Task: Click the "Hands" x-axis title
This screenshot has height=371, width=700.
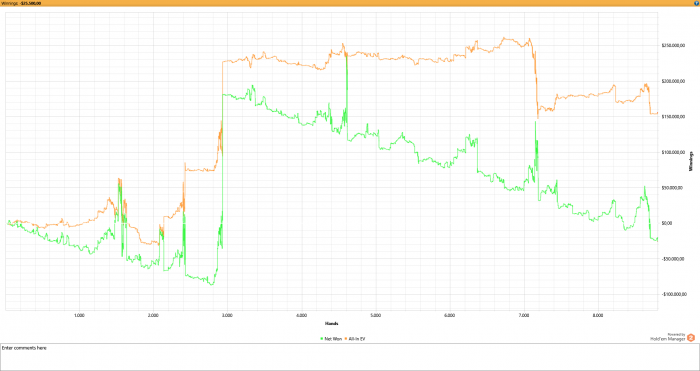Action: tap(331, 323)
